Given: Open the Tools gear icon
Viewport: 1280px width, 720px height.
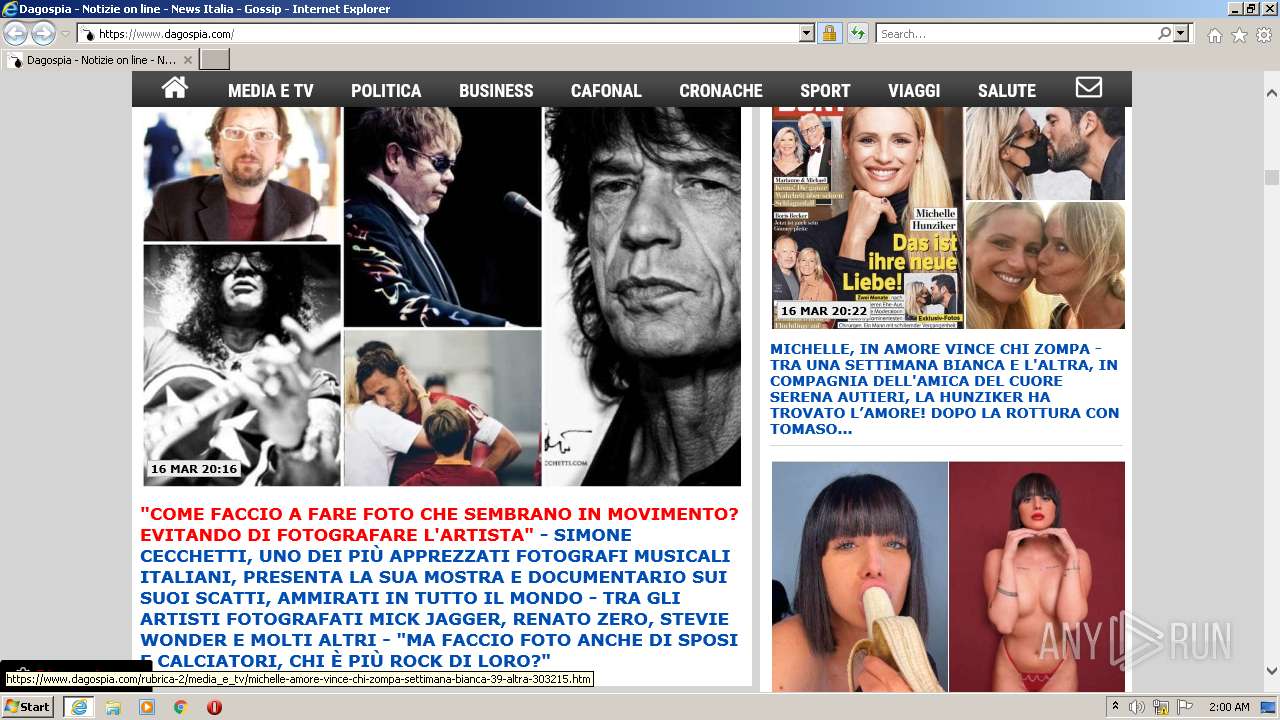Looking at the screenshot, I should tap(1264, 35).
